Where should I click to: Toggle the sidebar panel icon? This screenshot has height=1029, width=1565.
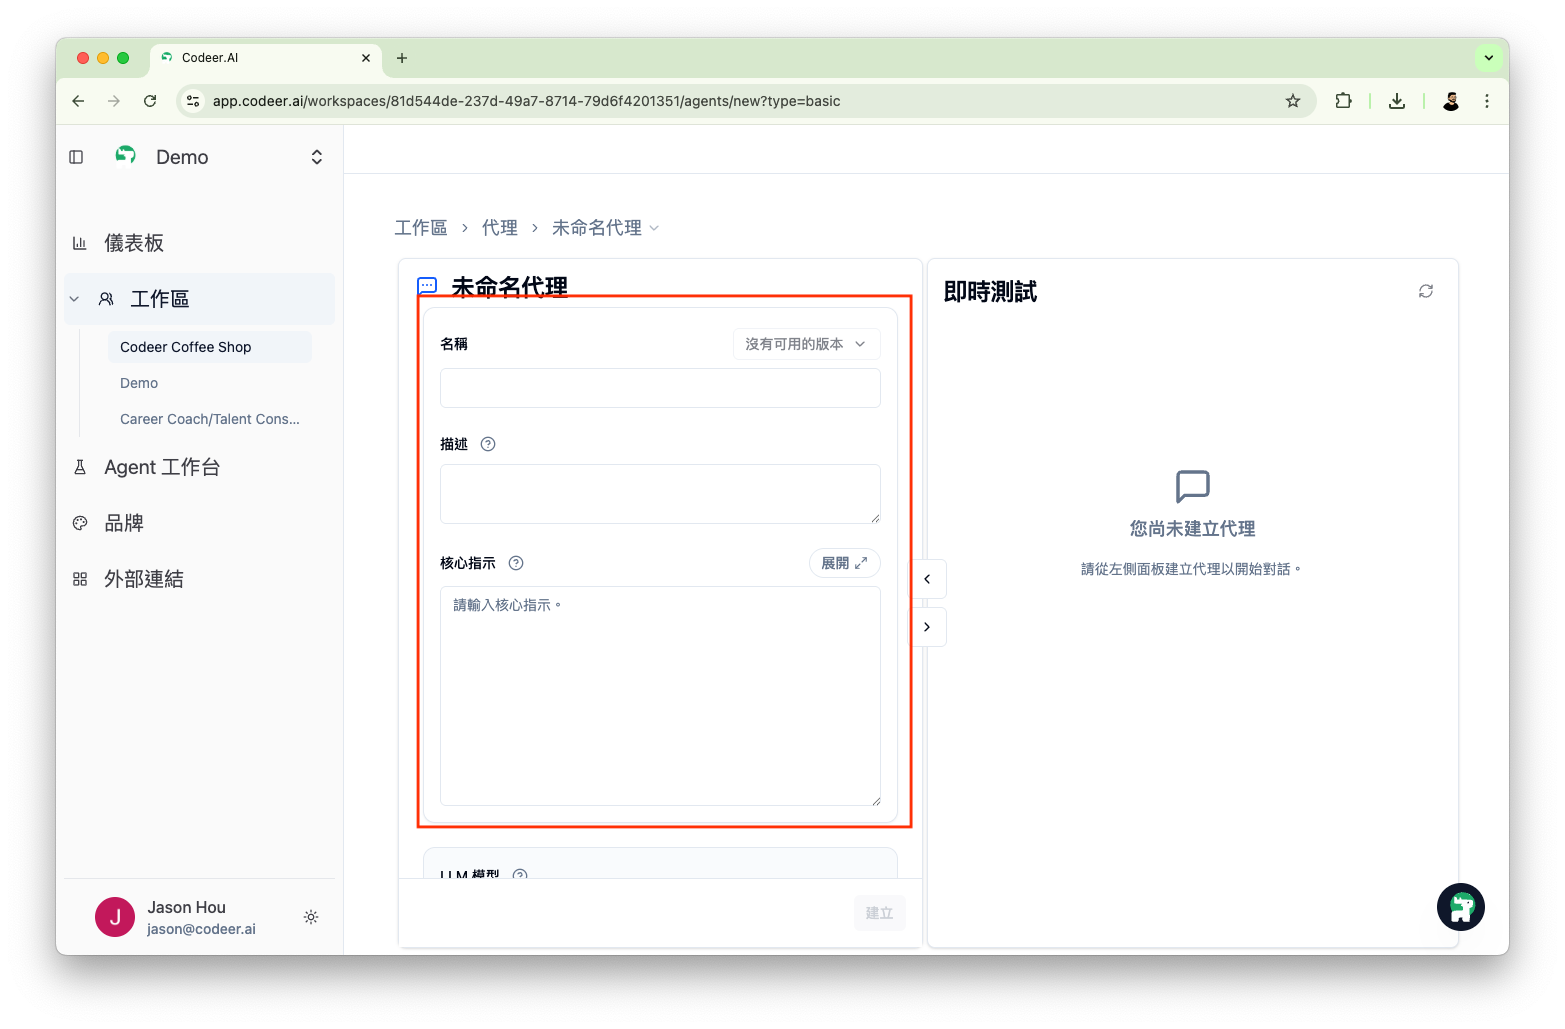point(76,157)
